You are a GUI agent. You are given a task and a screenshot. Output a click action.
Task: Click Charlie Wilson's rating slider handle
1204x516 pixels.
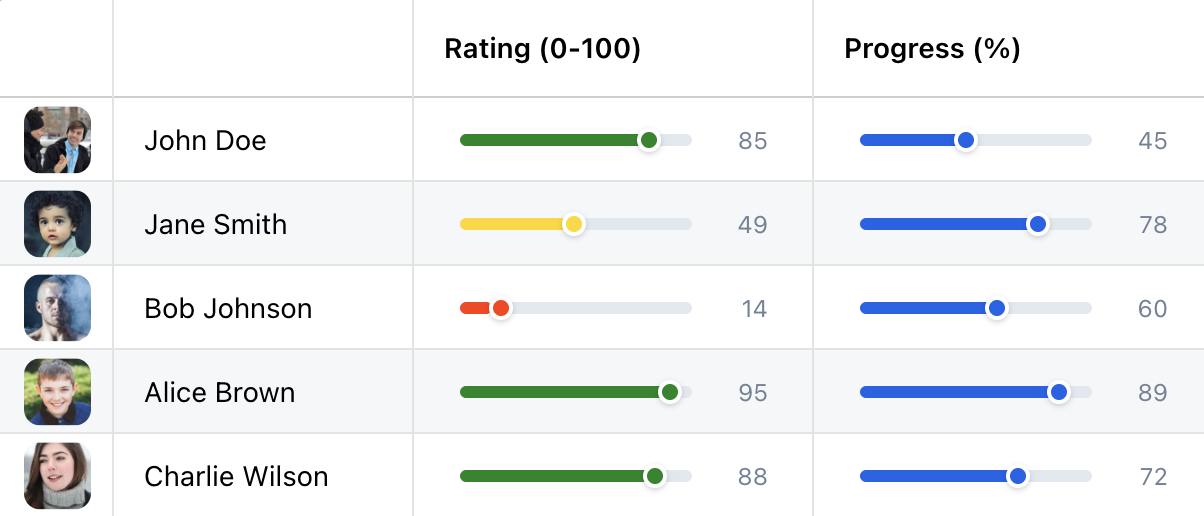pyautogui.click(x=655, y=476)
